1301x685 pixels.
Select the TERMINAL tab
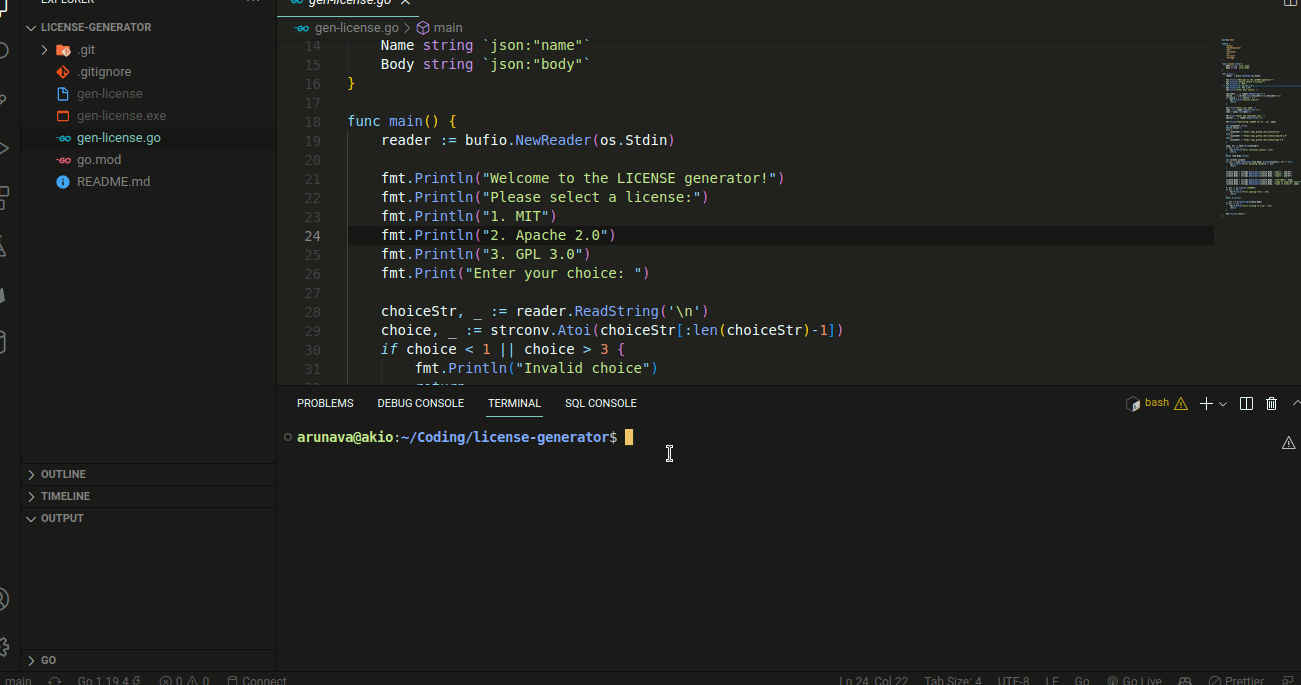(514, 404)
